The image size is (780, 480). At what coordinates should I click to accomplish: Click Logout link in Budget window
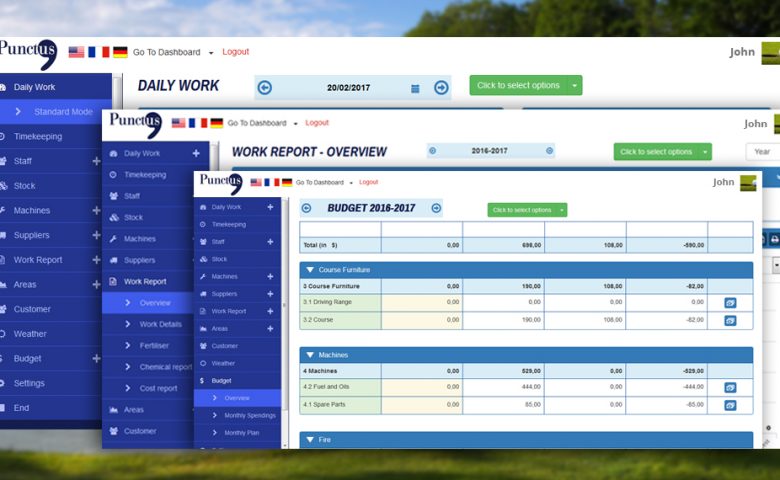pyautogui.click(x=368, y=182)
